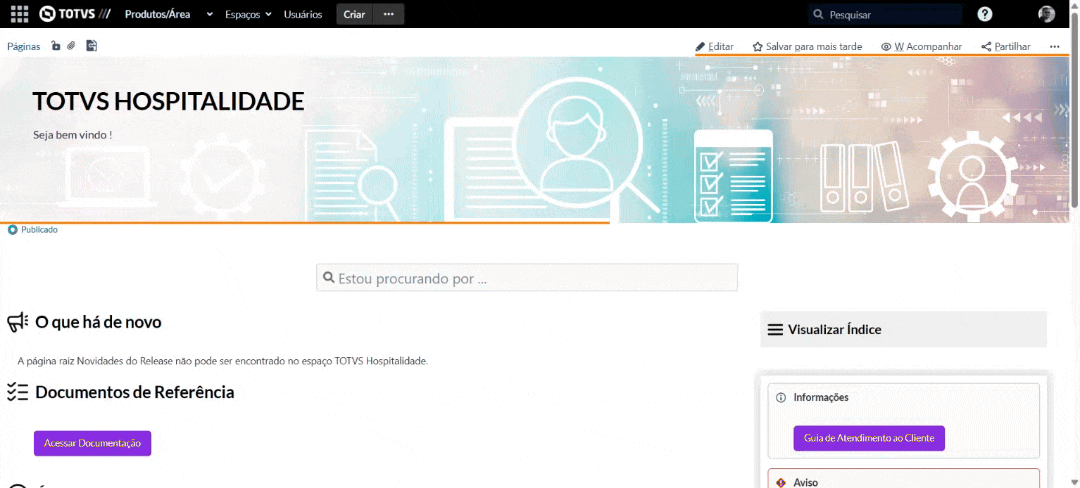Open the help question mark icon

pos(985,14)
